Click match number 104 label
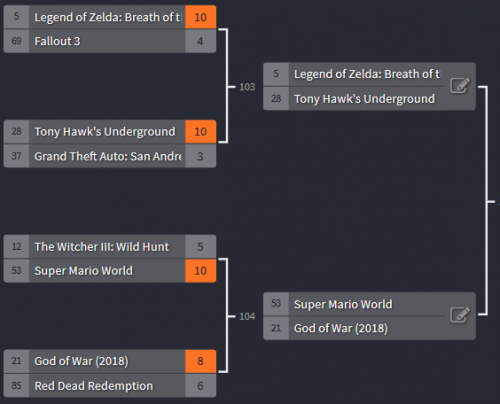 coord(247,316)
